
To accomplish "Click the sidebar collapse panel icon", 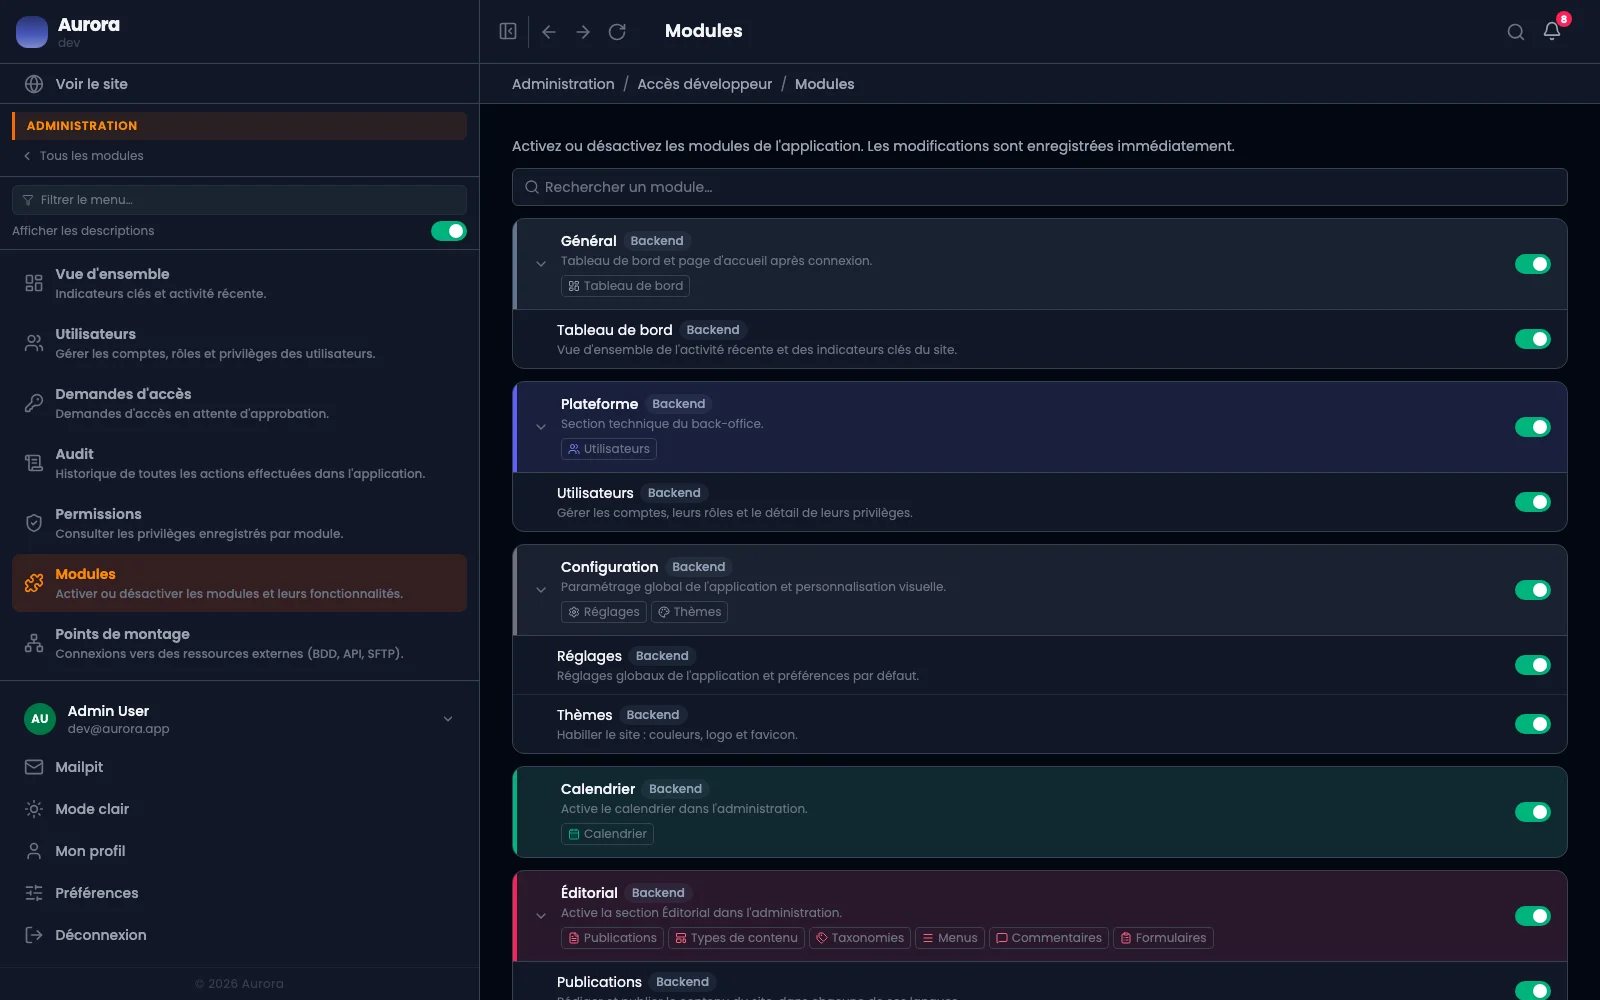I will click(508, 31).
